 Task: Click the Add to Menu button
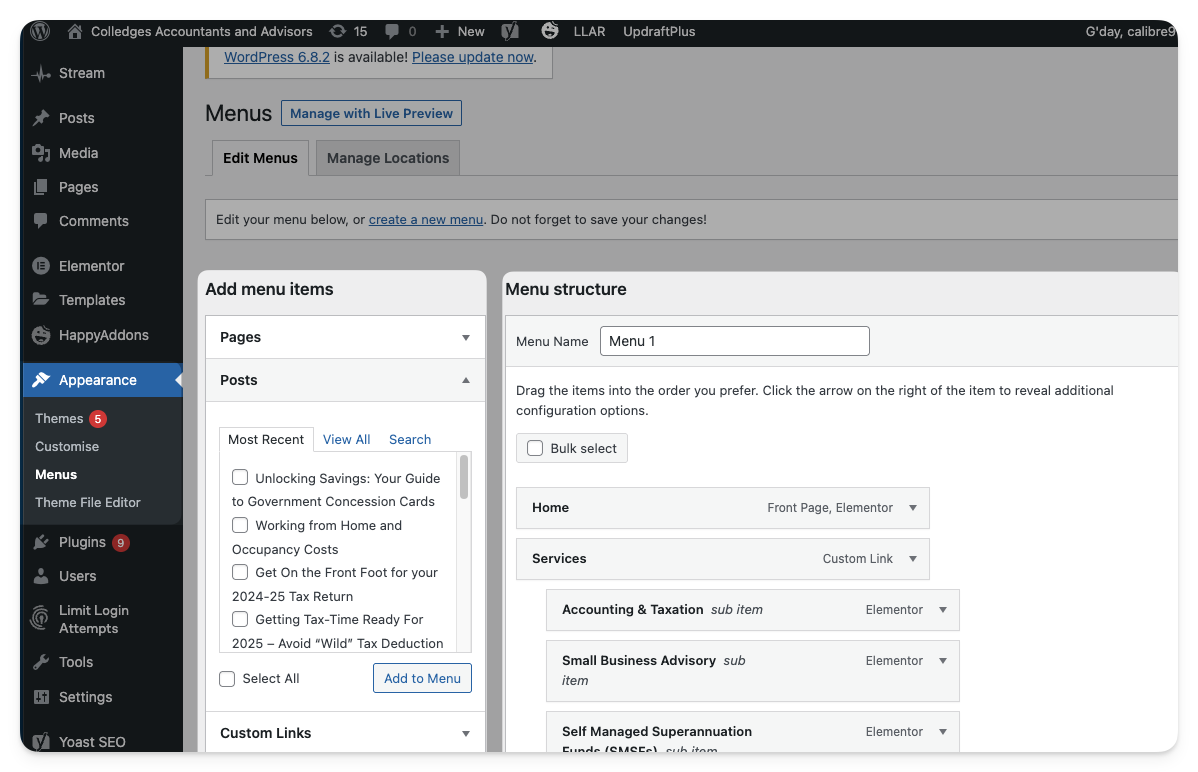tap(422, 678)
